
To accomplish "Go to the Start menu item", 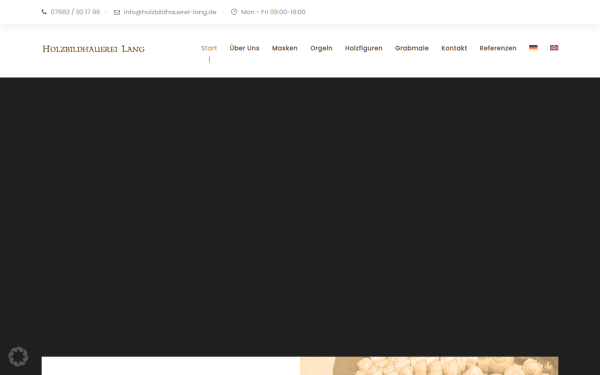I will click(x=209, y=48).
